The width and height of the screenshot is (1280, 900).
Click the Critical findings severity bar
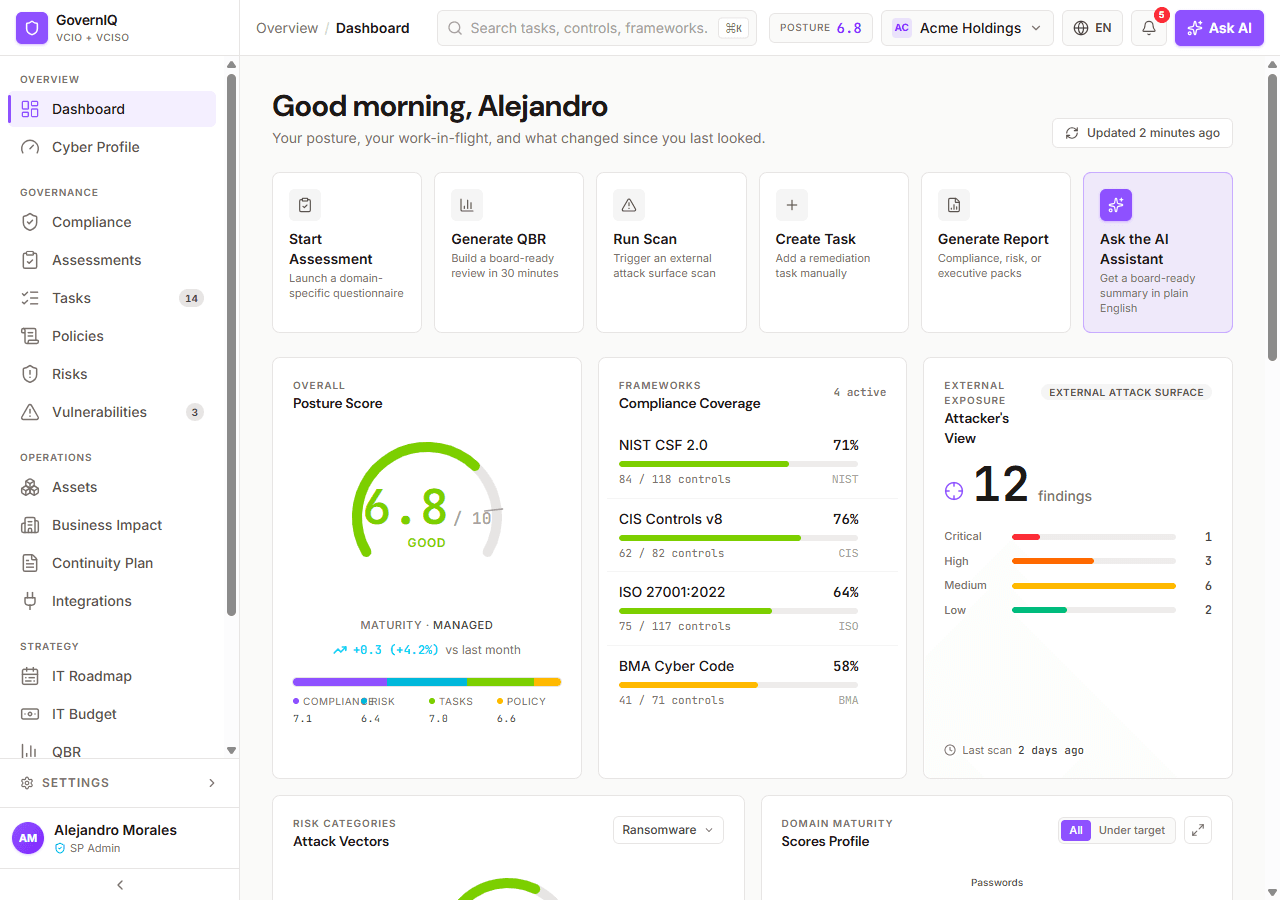pos(1094,537)
